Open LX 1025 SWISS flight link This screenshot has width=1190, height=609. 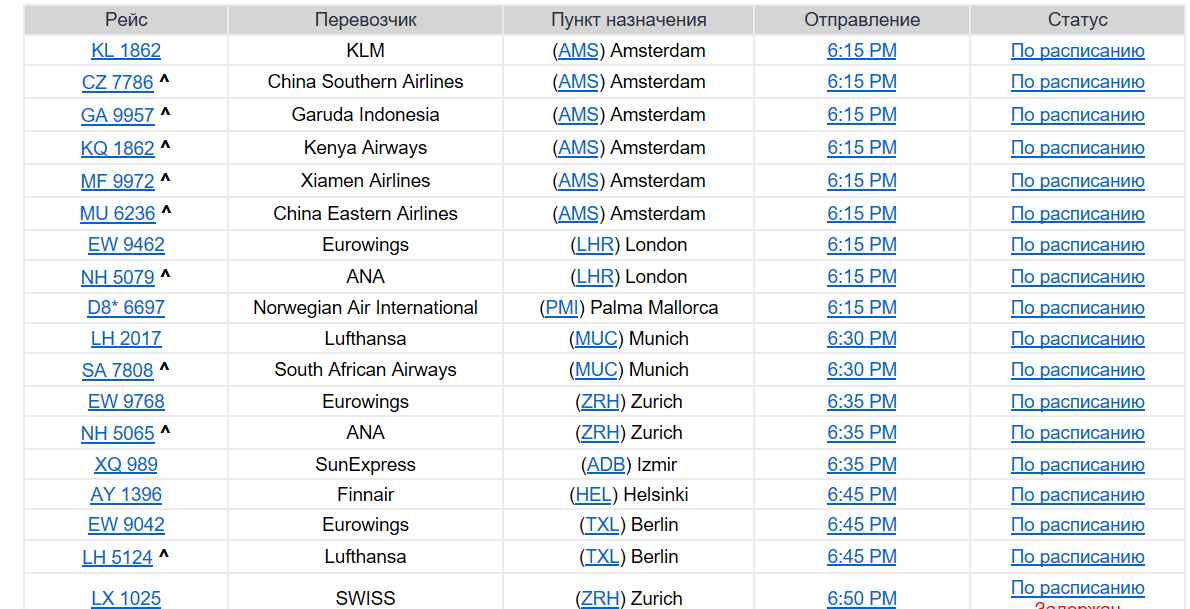pos(126,599)
